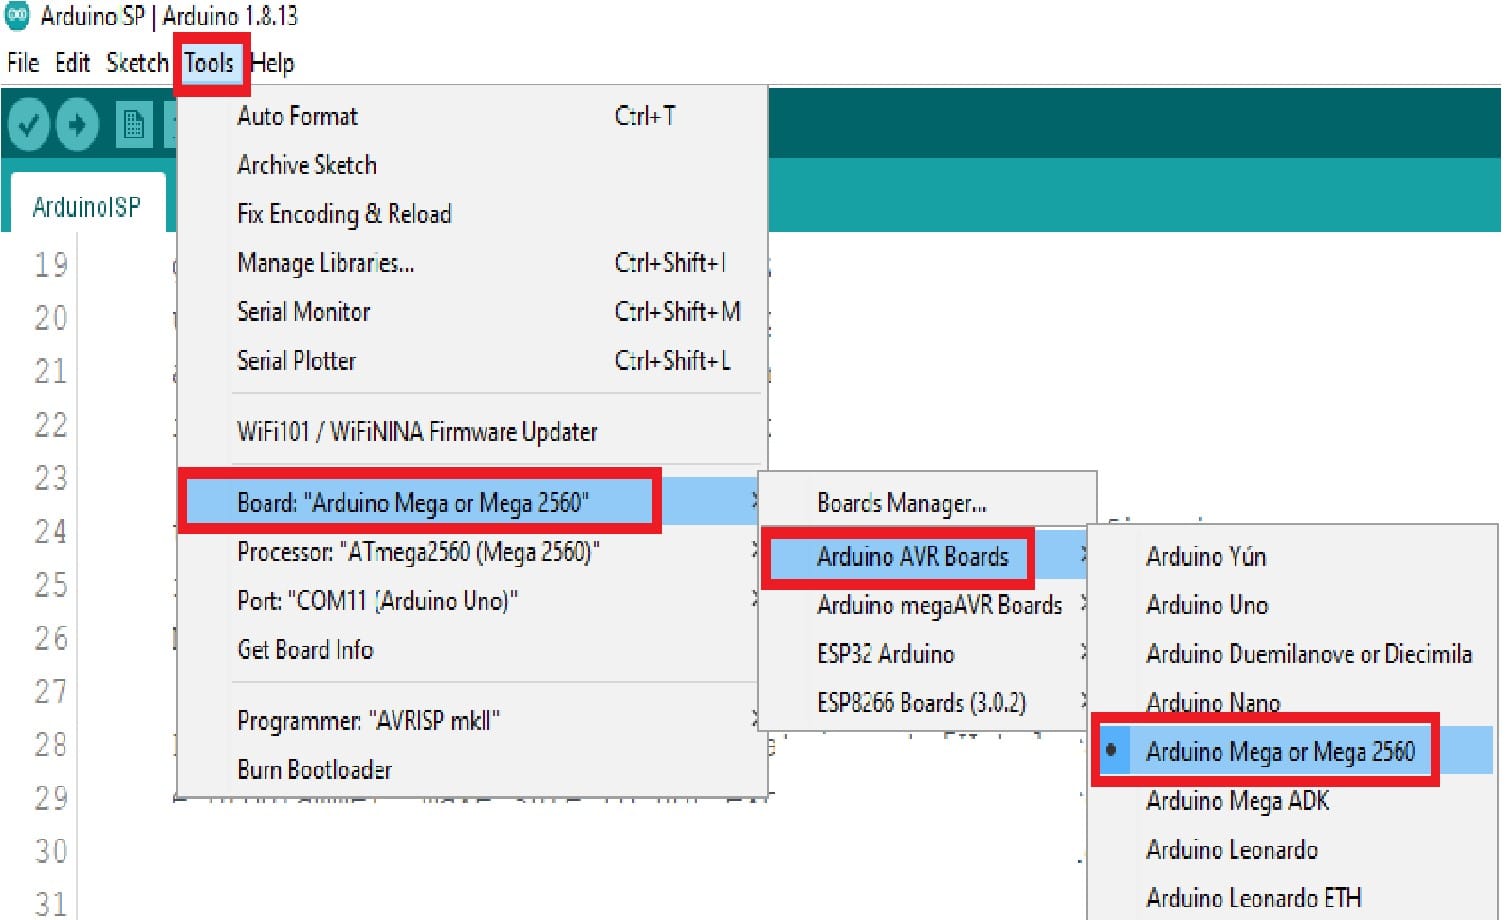Click the Upload arrow icon
This screenshot has width=1508, height=920.
(79, 124)
